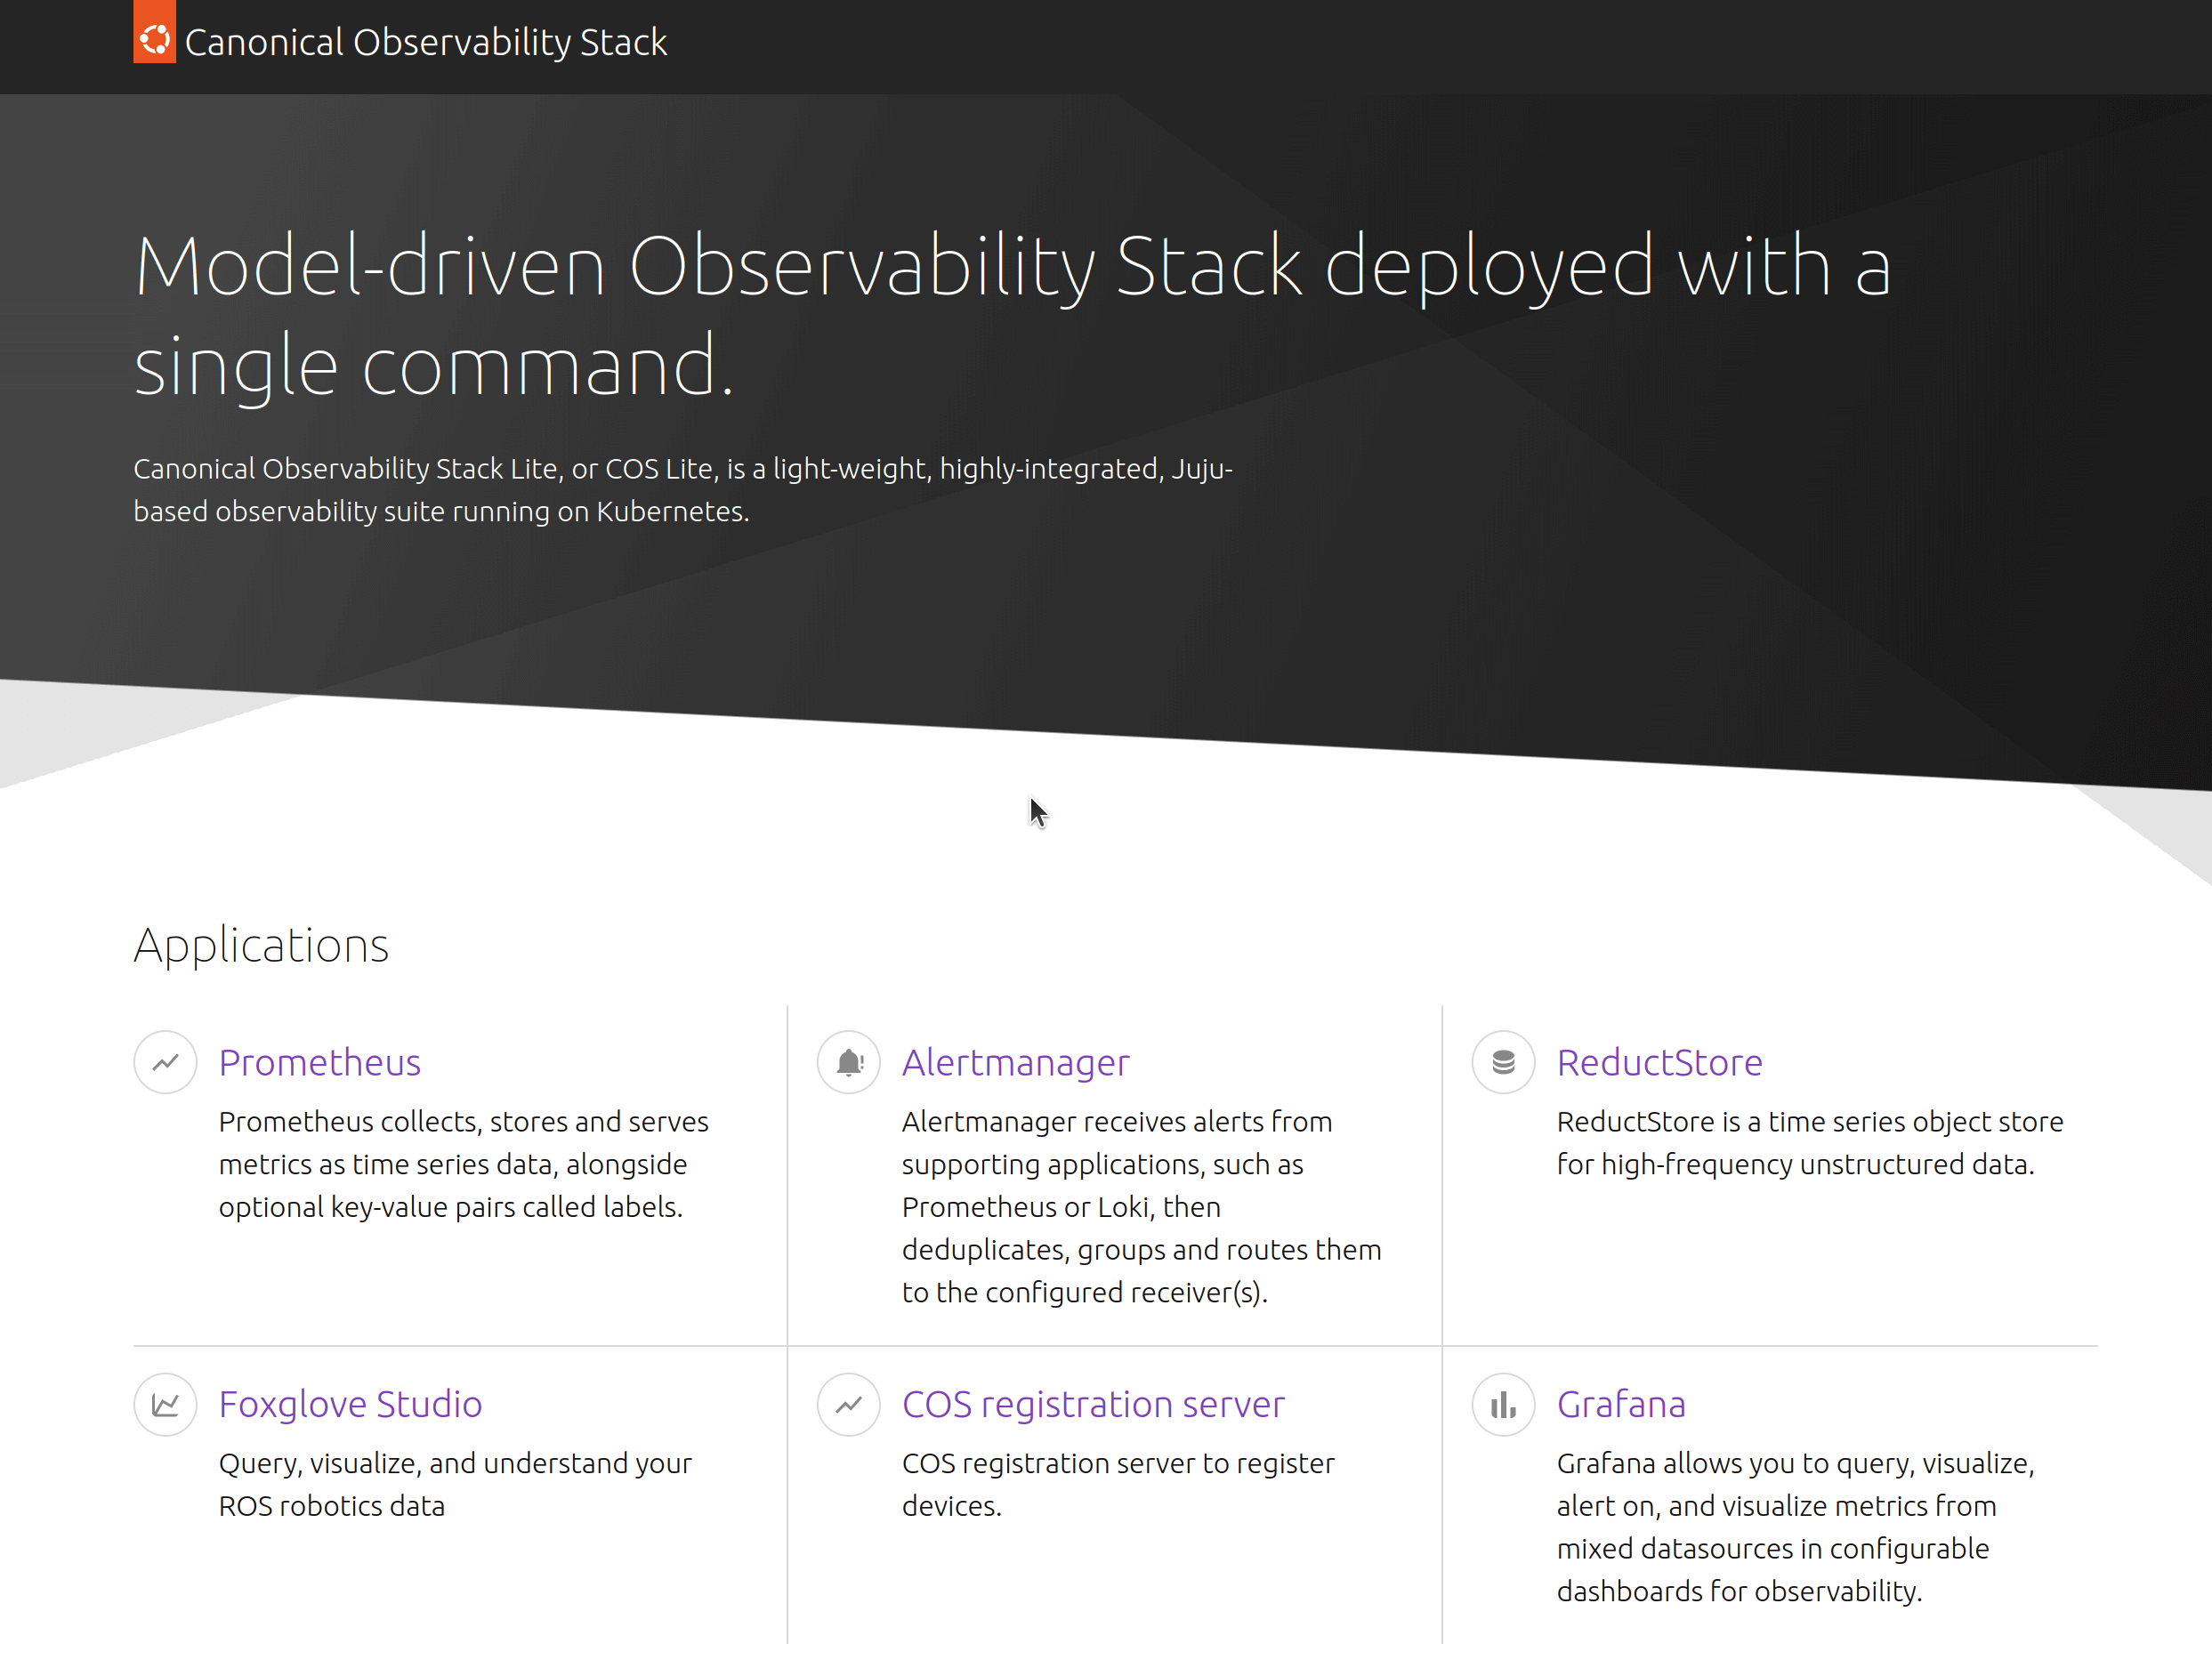This screenshot has width=2212, height=1676.
Task: Open the Alertmanager link
Action: point(1015,1062)
